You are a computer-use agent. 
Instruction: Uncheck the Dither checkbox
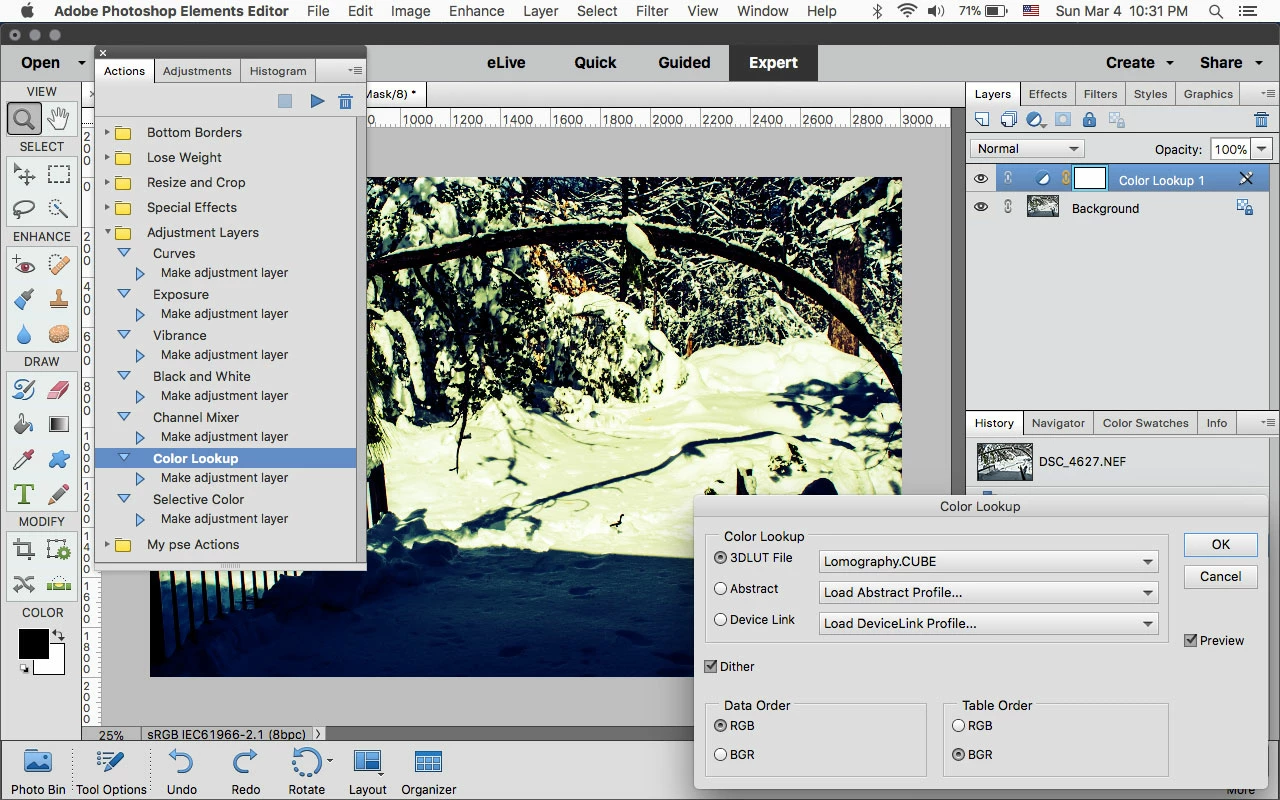[x=711, y=666]
